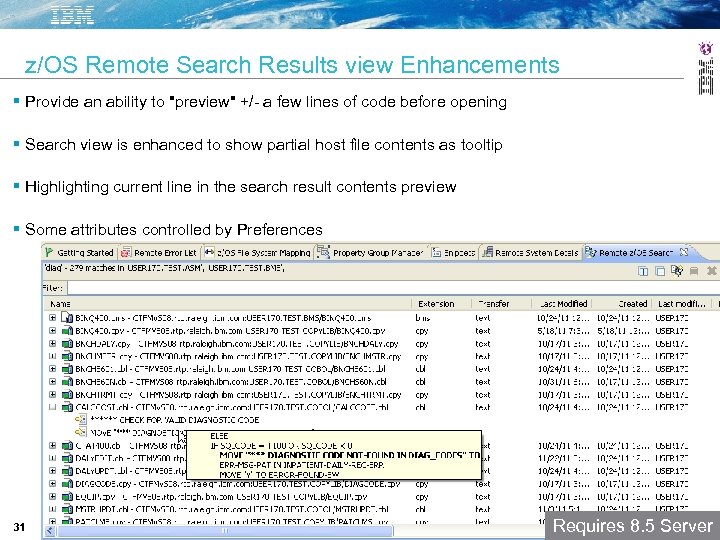The width and height of the screenshot is (720, 540).
Task: Click the 'text' transfer cell in the EQUIP.cpy row
Action: tap(483, 496)
